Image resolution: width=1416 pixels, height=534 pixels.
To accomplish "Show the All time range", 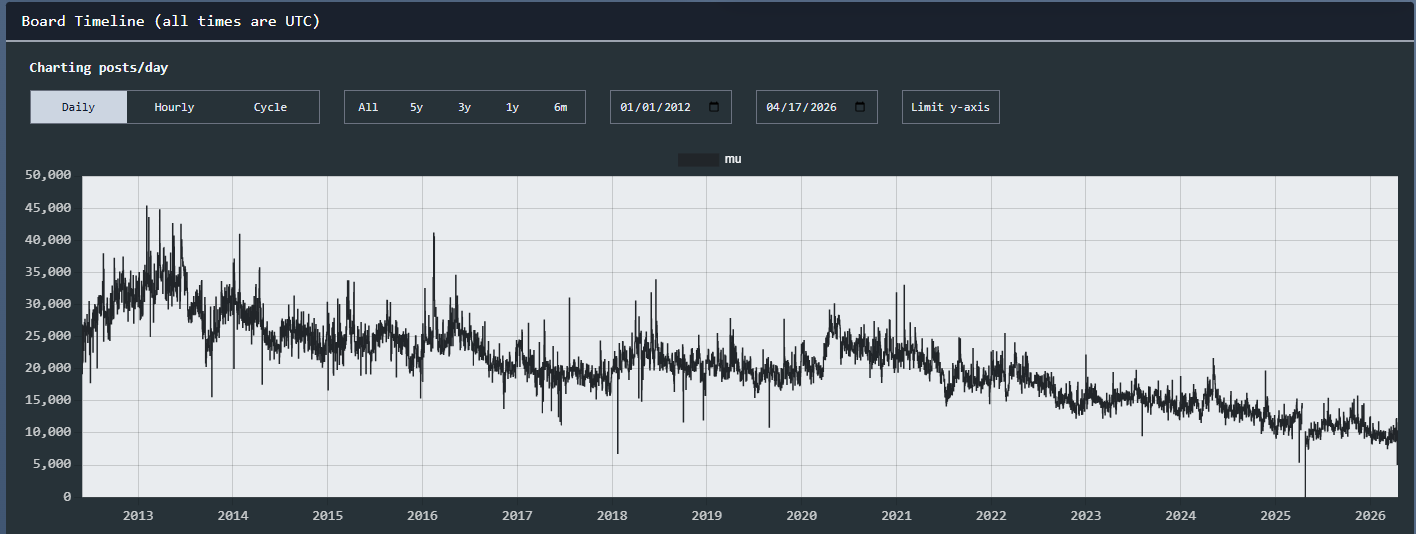I will (x=368, y=107).
